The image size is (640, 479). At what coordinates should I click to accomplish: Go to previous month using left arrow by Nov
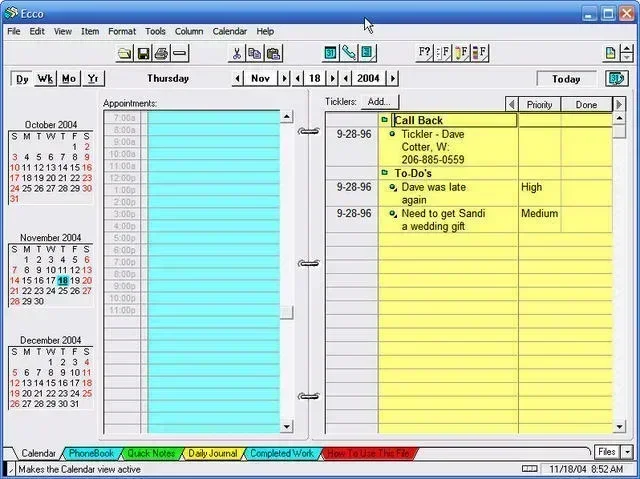pyautogui.click(x=238, y=78)
